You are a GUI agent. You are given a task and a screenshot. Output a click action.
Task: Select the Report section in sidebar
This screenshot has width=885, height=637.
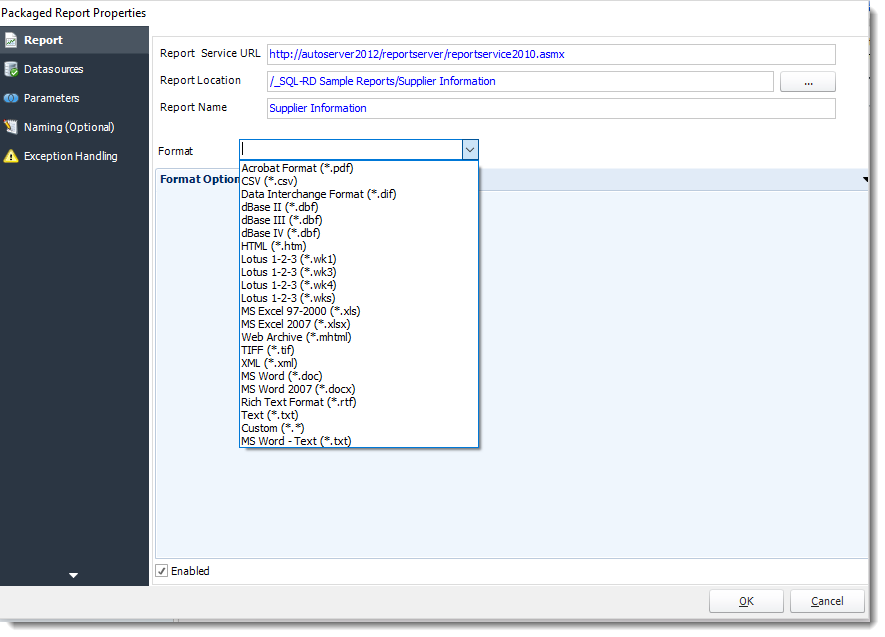40,40
